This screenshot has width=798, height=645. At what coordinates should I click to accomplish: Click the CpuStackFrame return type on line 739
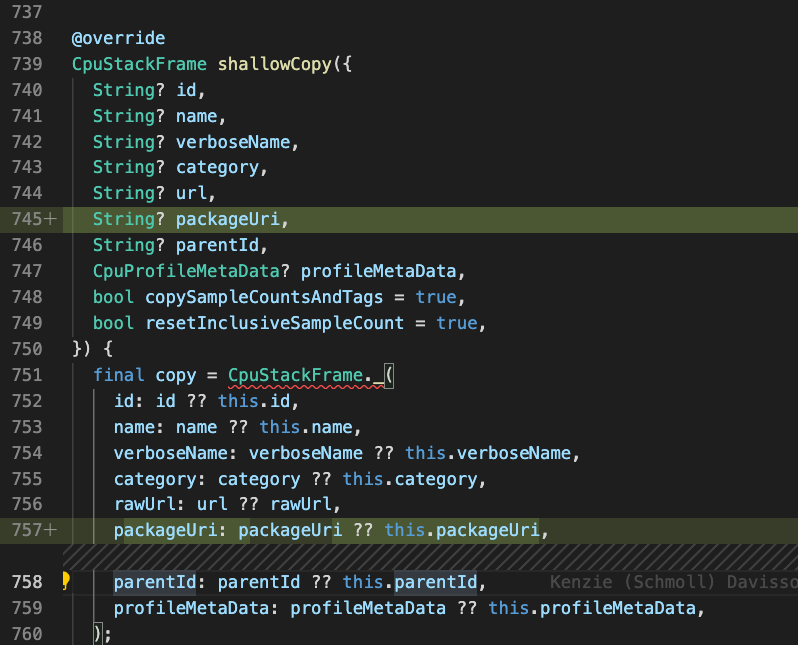click(x=139, y=64)
